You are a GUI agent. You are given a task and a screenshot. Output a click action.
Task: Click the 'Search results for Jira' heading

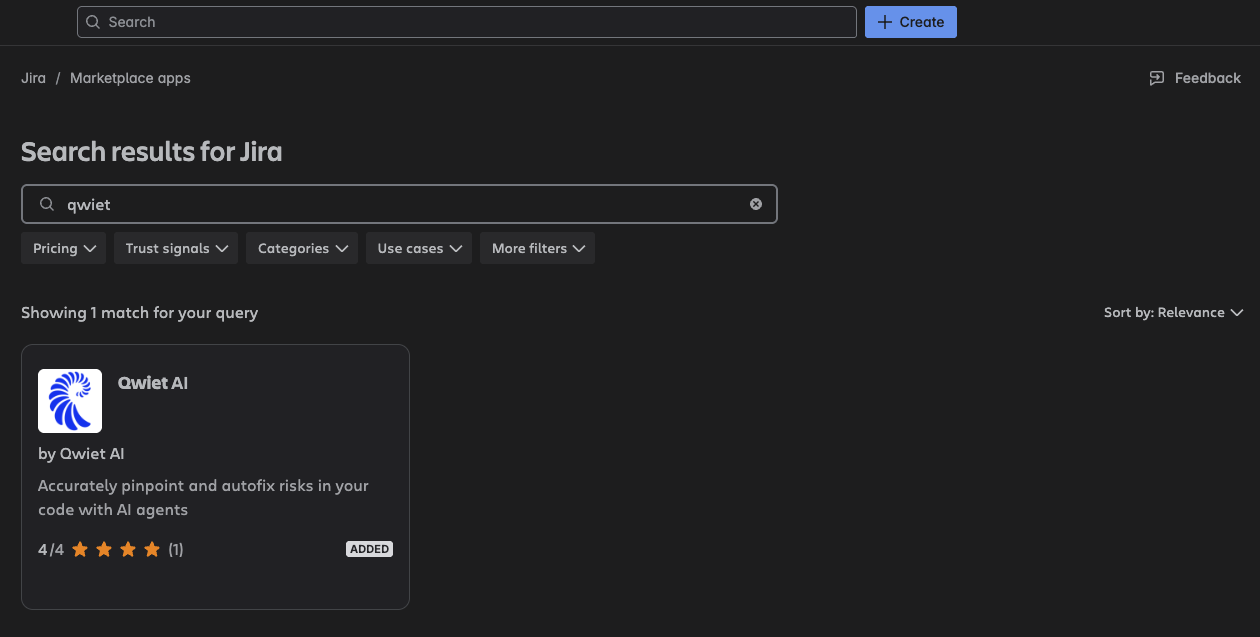click(x=151, y=152)
